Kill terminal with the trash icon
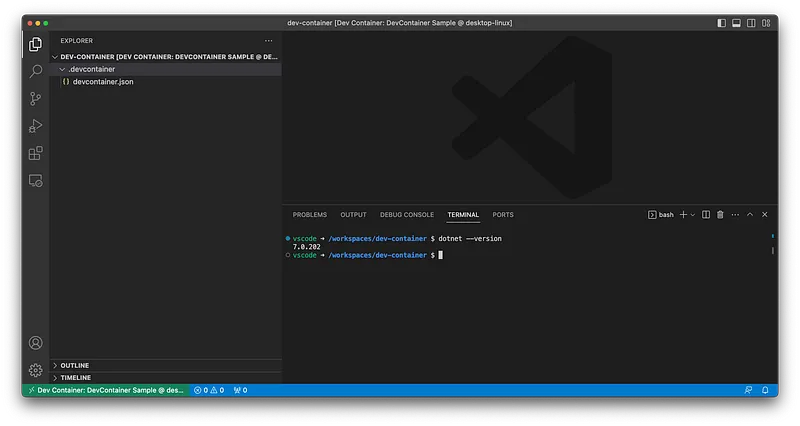The width and height of the screenshot is (800, 426). (720, 214)
